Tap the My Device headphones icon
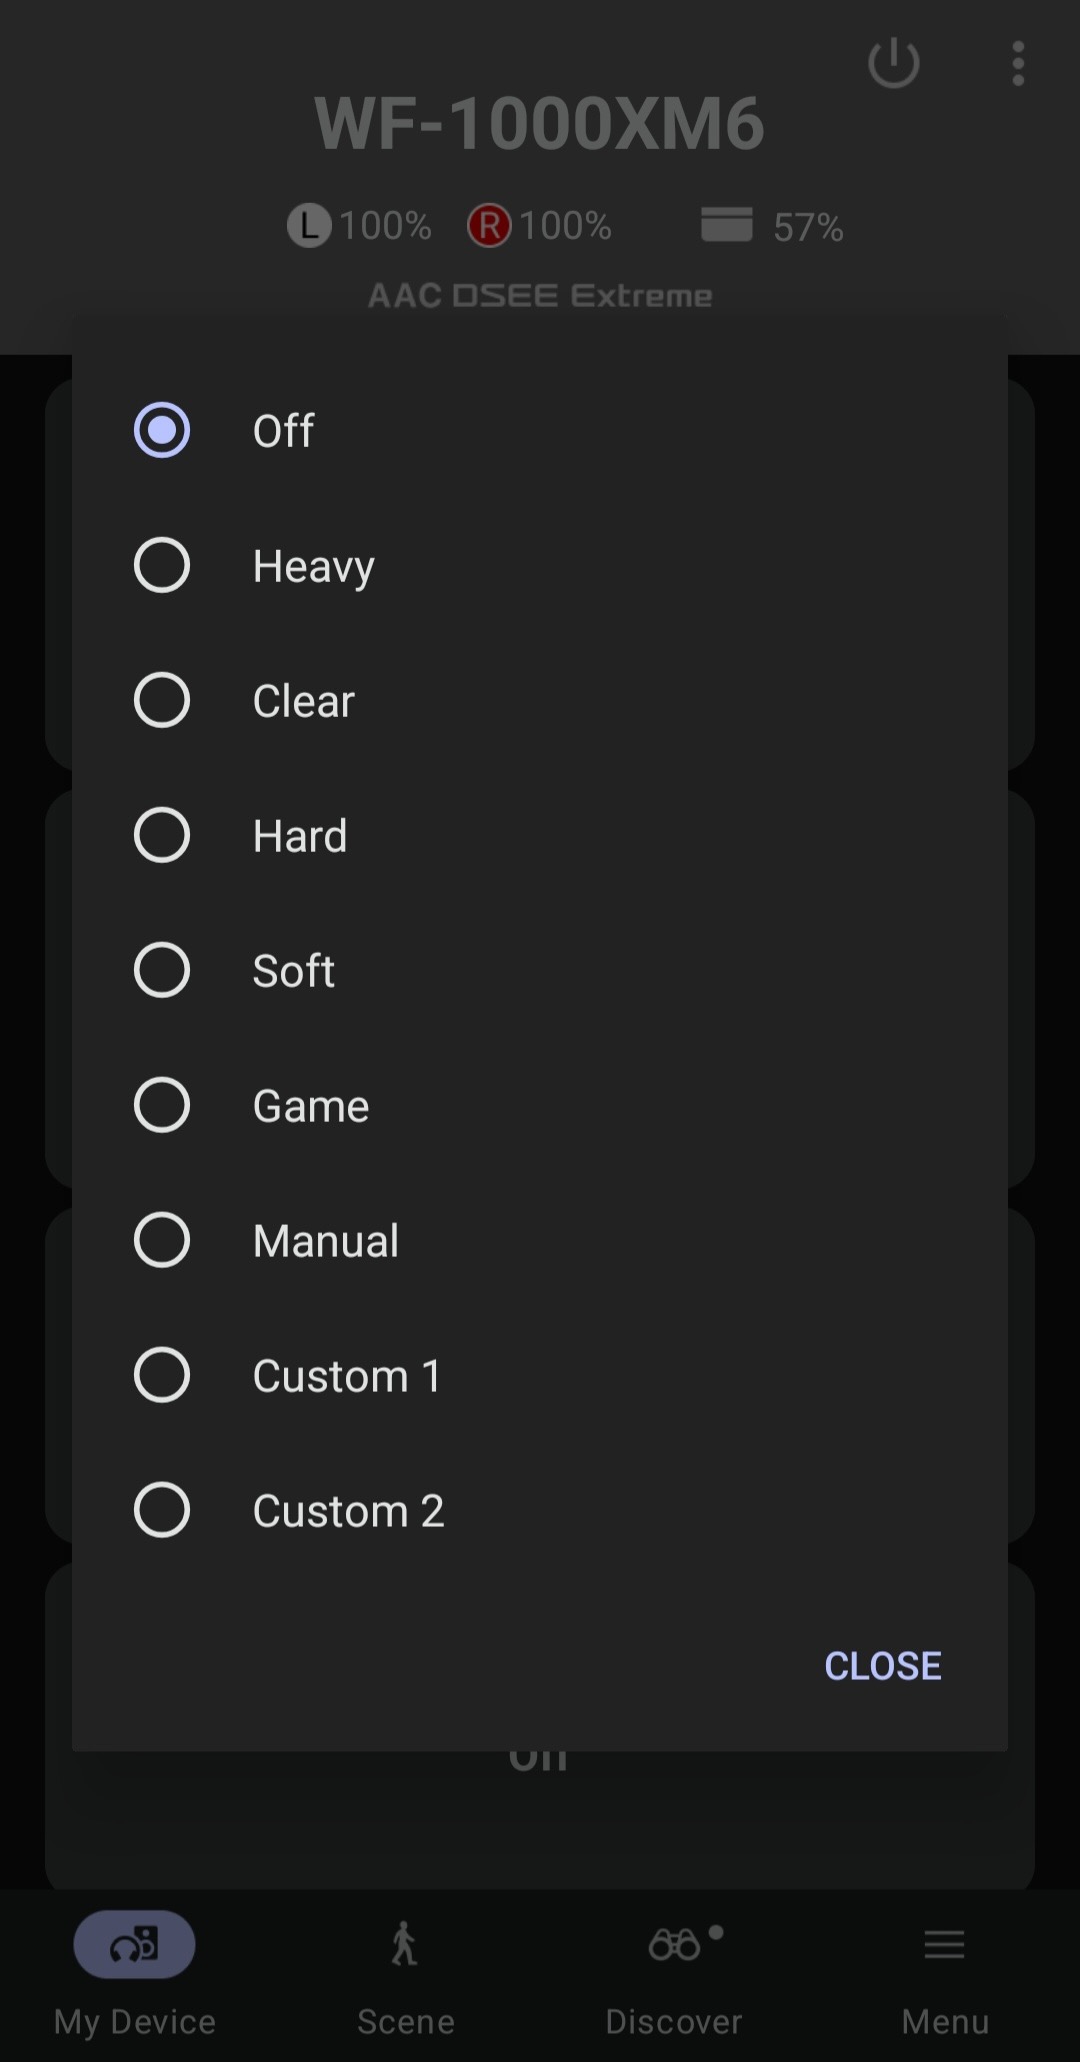 134,1944
